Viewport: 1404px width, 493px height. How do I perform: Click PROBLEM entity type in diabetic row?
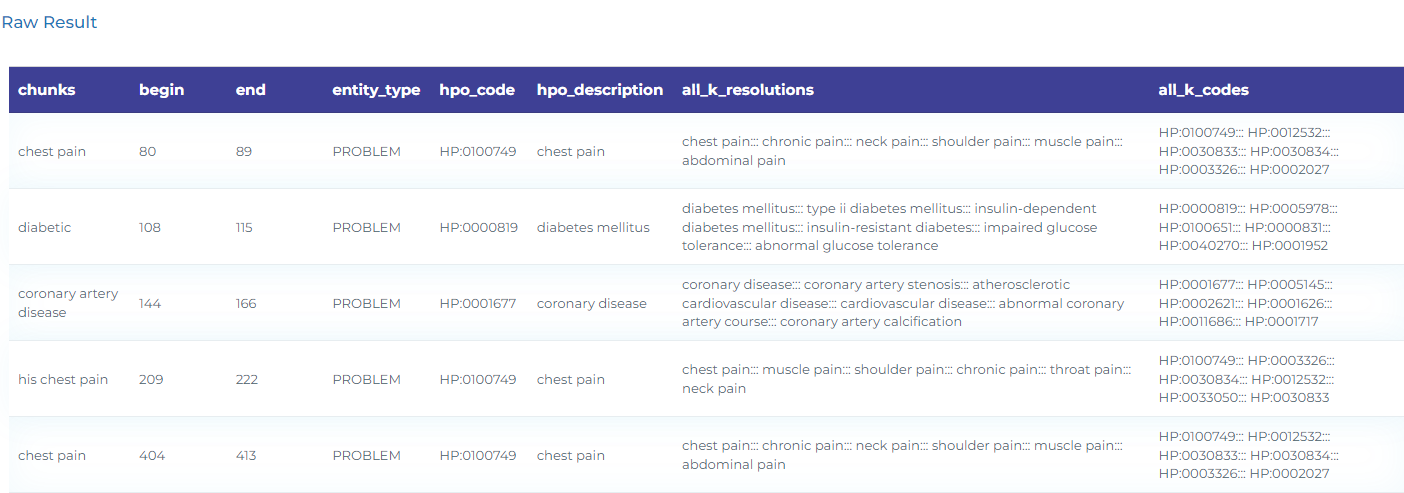pos(366,228)
